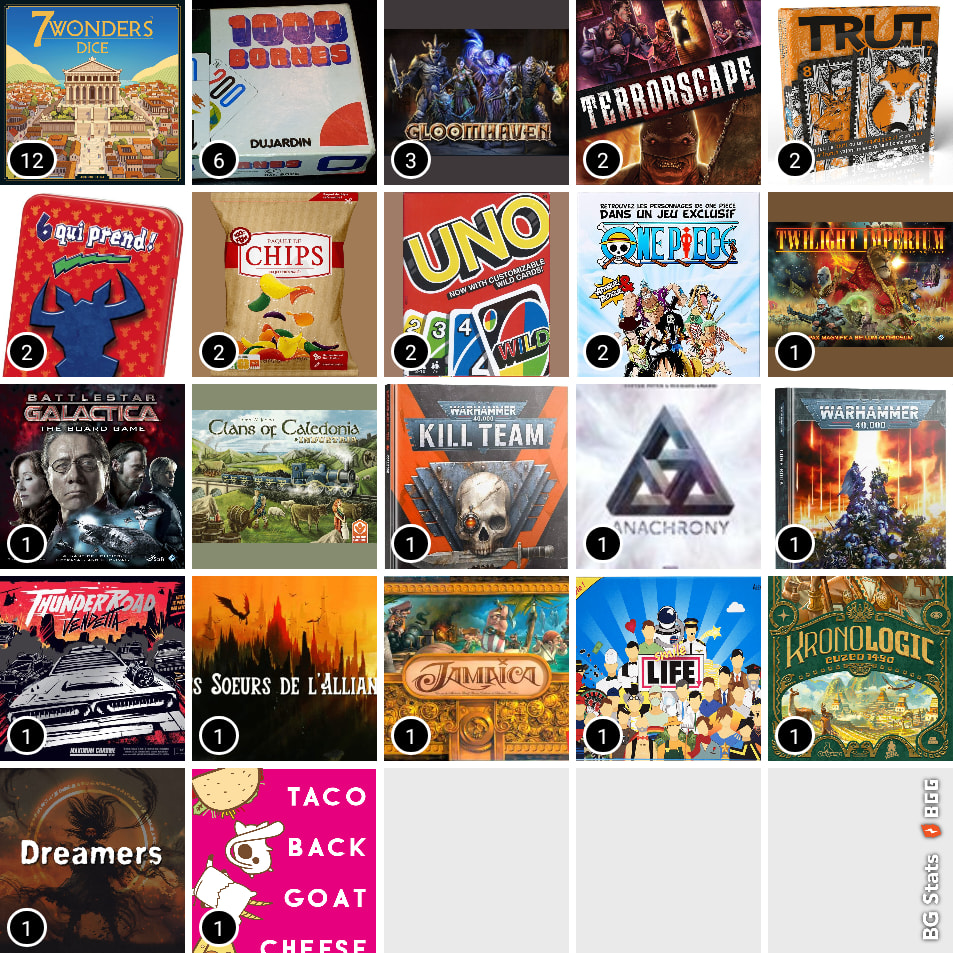Screen dimensions: 953x953
Task: Select the Anachrony triangle logo cover
Action: click(669, 476)
